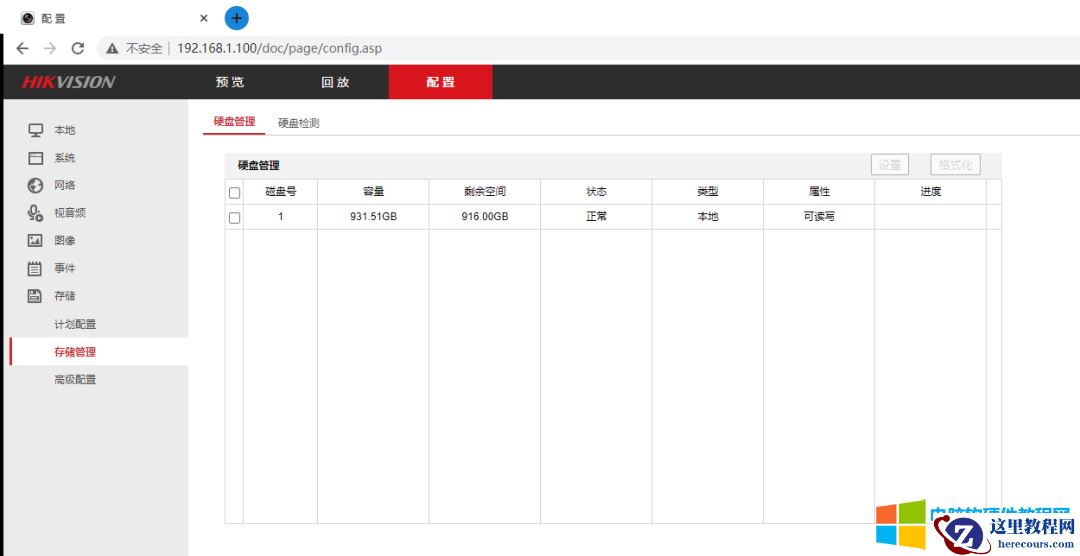Click the 916.00GB free space cell
1080x556 pixels.
pyautogui.click(x=485, y=216)
